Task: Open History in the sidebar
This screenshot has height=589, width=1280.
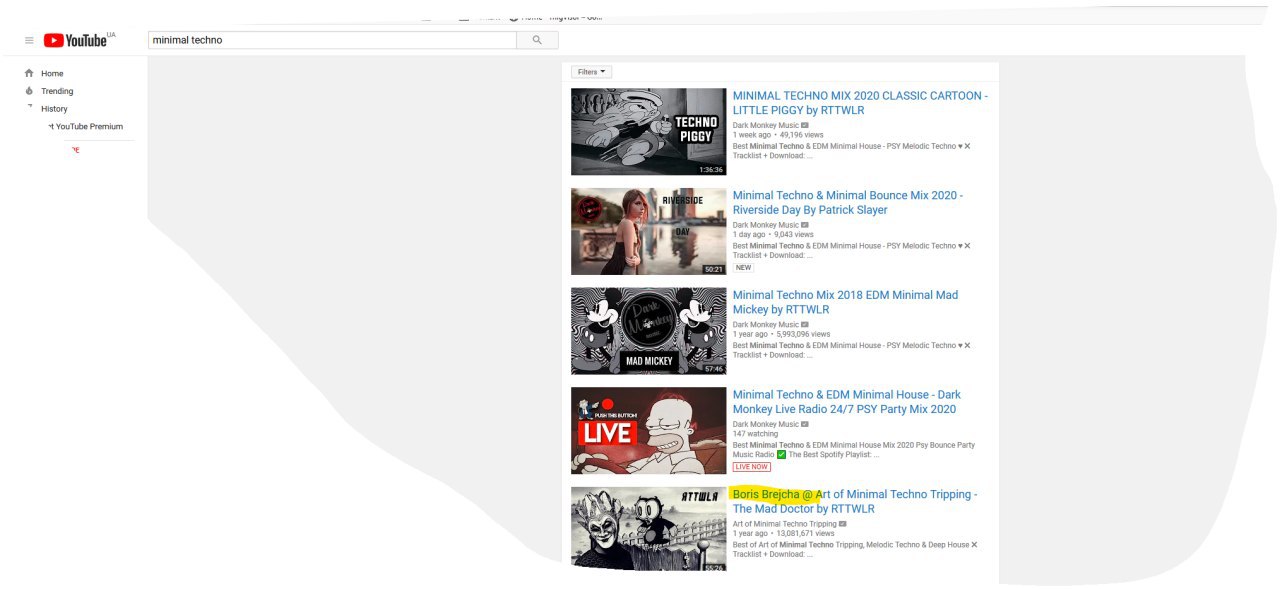Action: coord(54,109)
